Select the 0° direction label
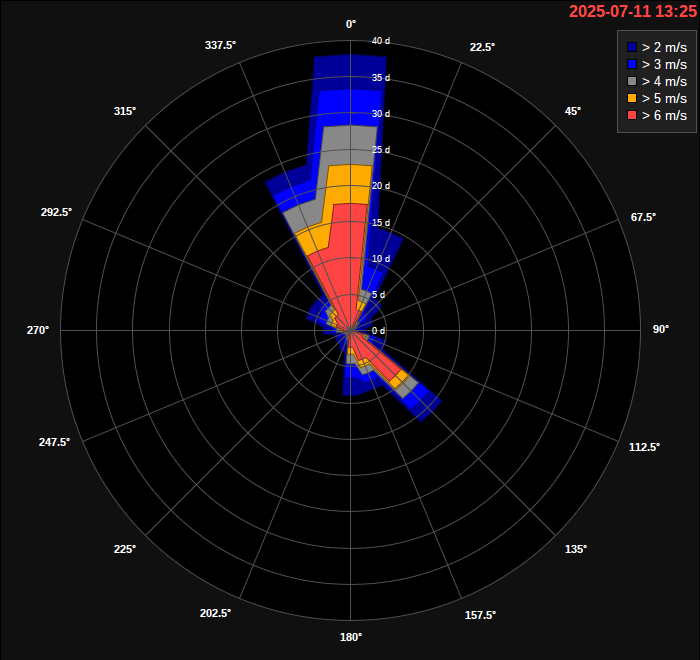700x660 pixels. point(351,25)
